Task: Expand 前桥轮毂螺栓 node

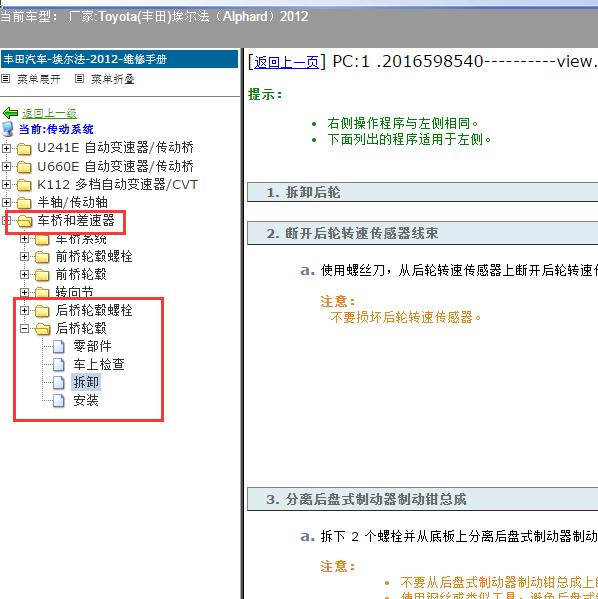Action: [x=24, y=256]
